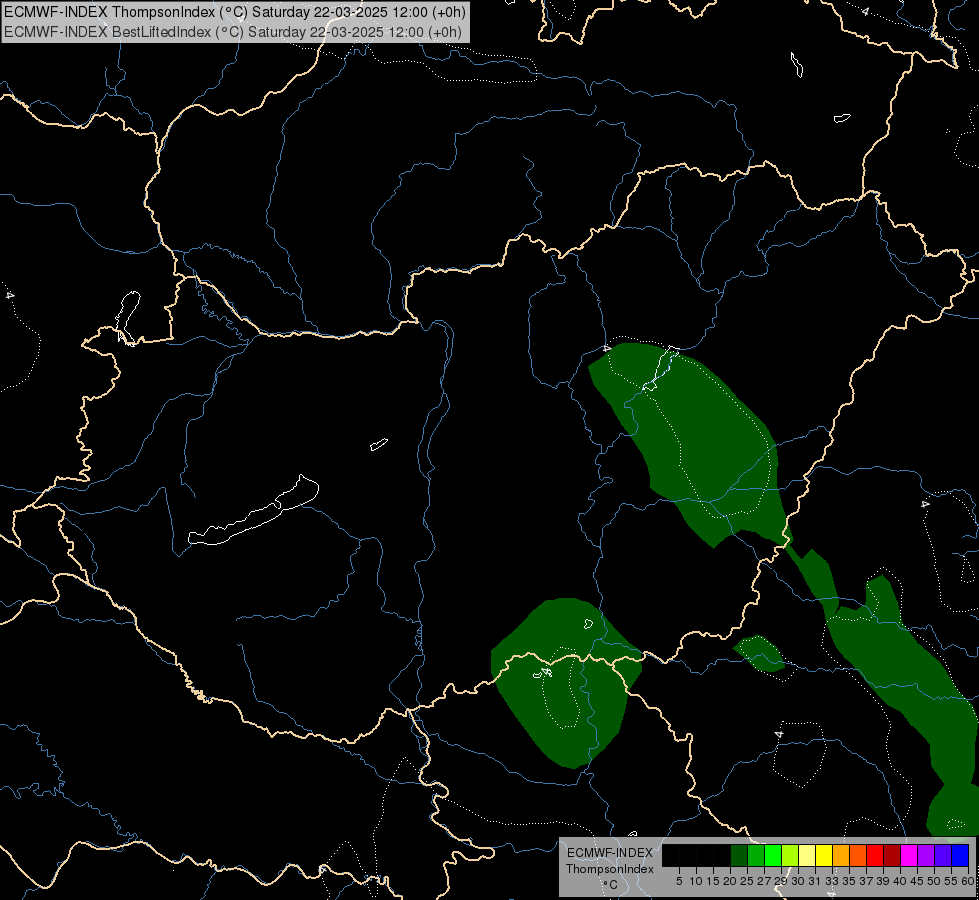Click legend tick value '50'
Viewport: 979px width, 900px height.
934,881
